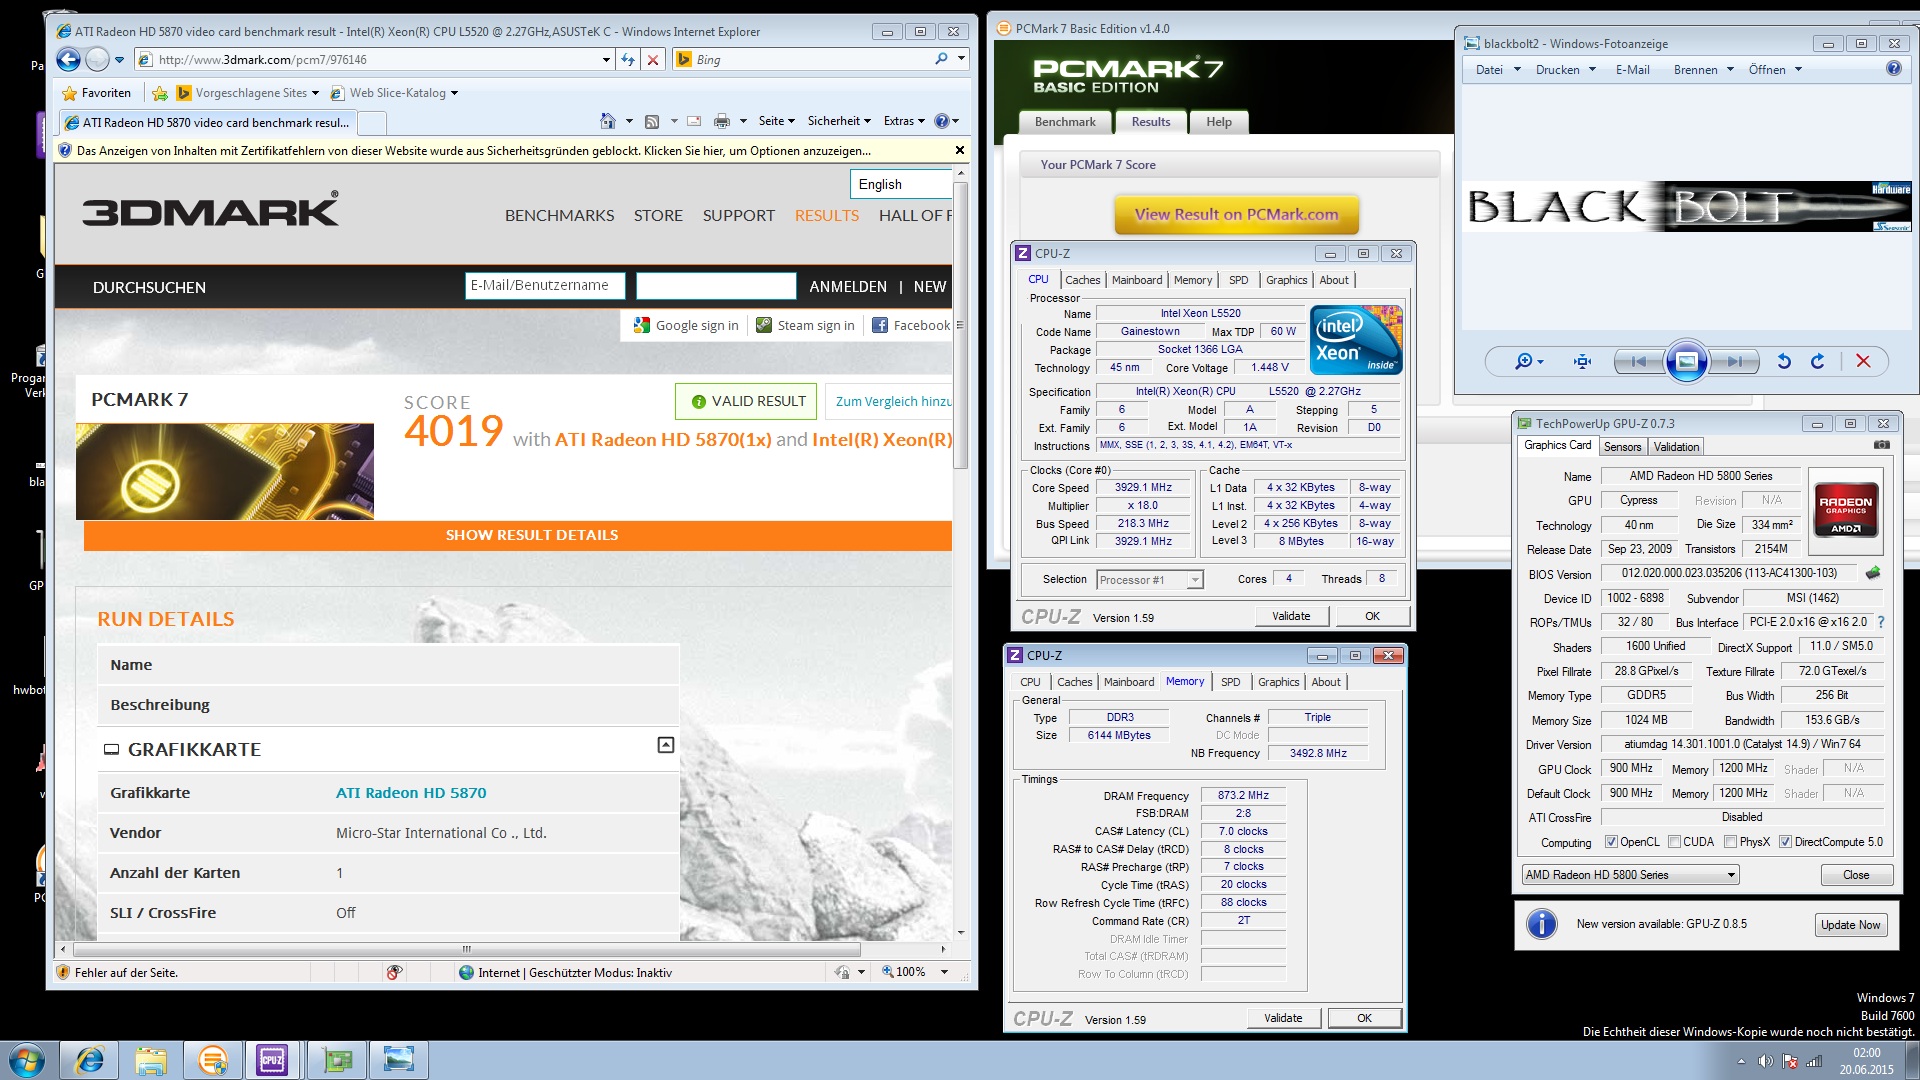
Task: Click Update Now in the GPU-Z notification
Action: pos(1850,925)
